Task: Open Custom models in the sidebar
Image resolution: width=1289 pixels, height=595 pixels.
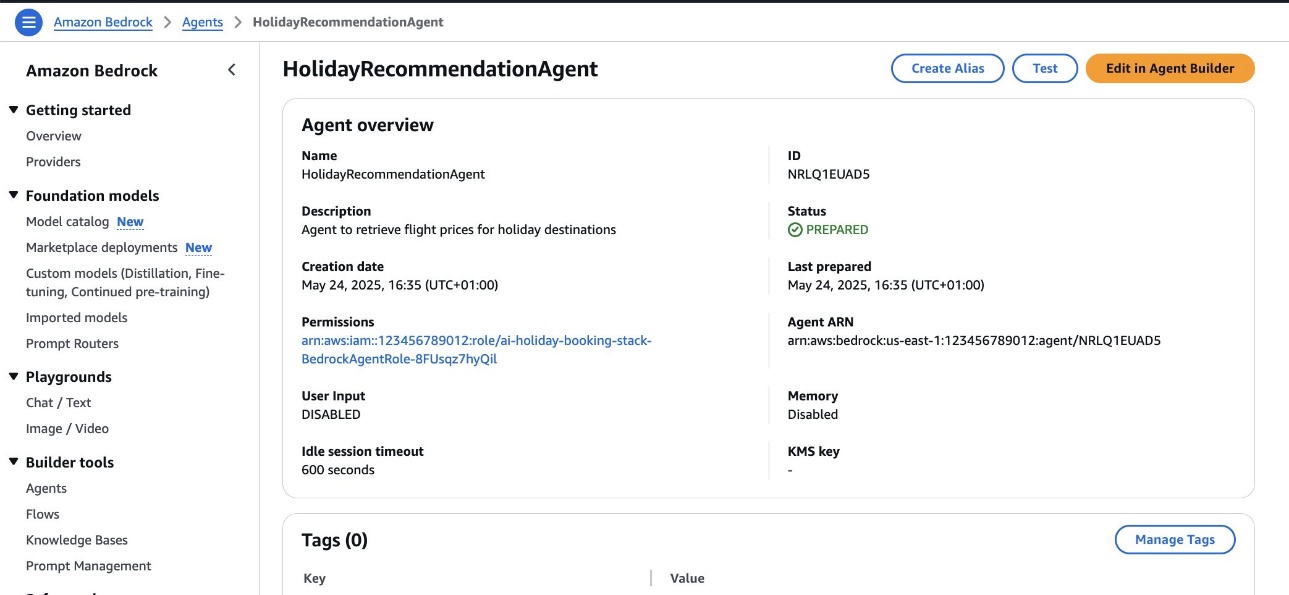Action: (x=125, y=283)
